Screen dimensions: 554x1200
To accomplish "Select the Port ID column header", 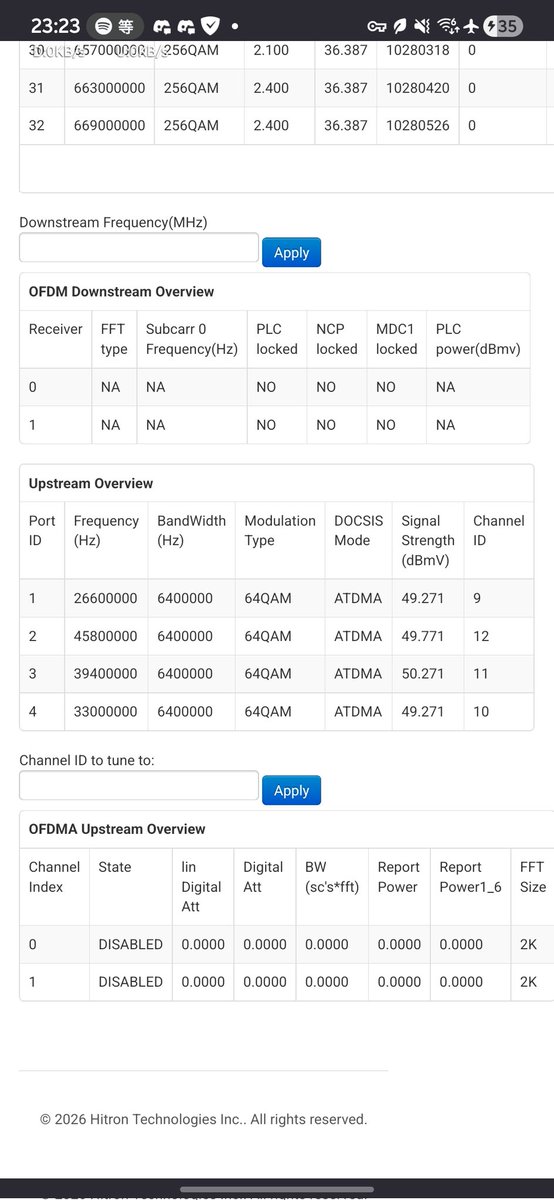I will pos(42,531).
